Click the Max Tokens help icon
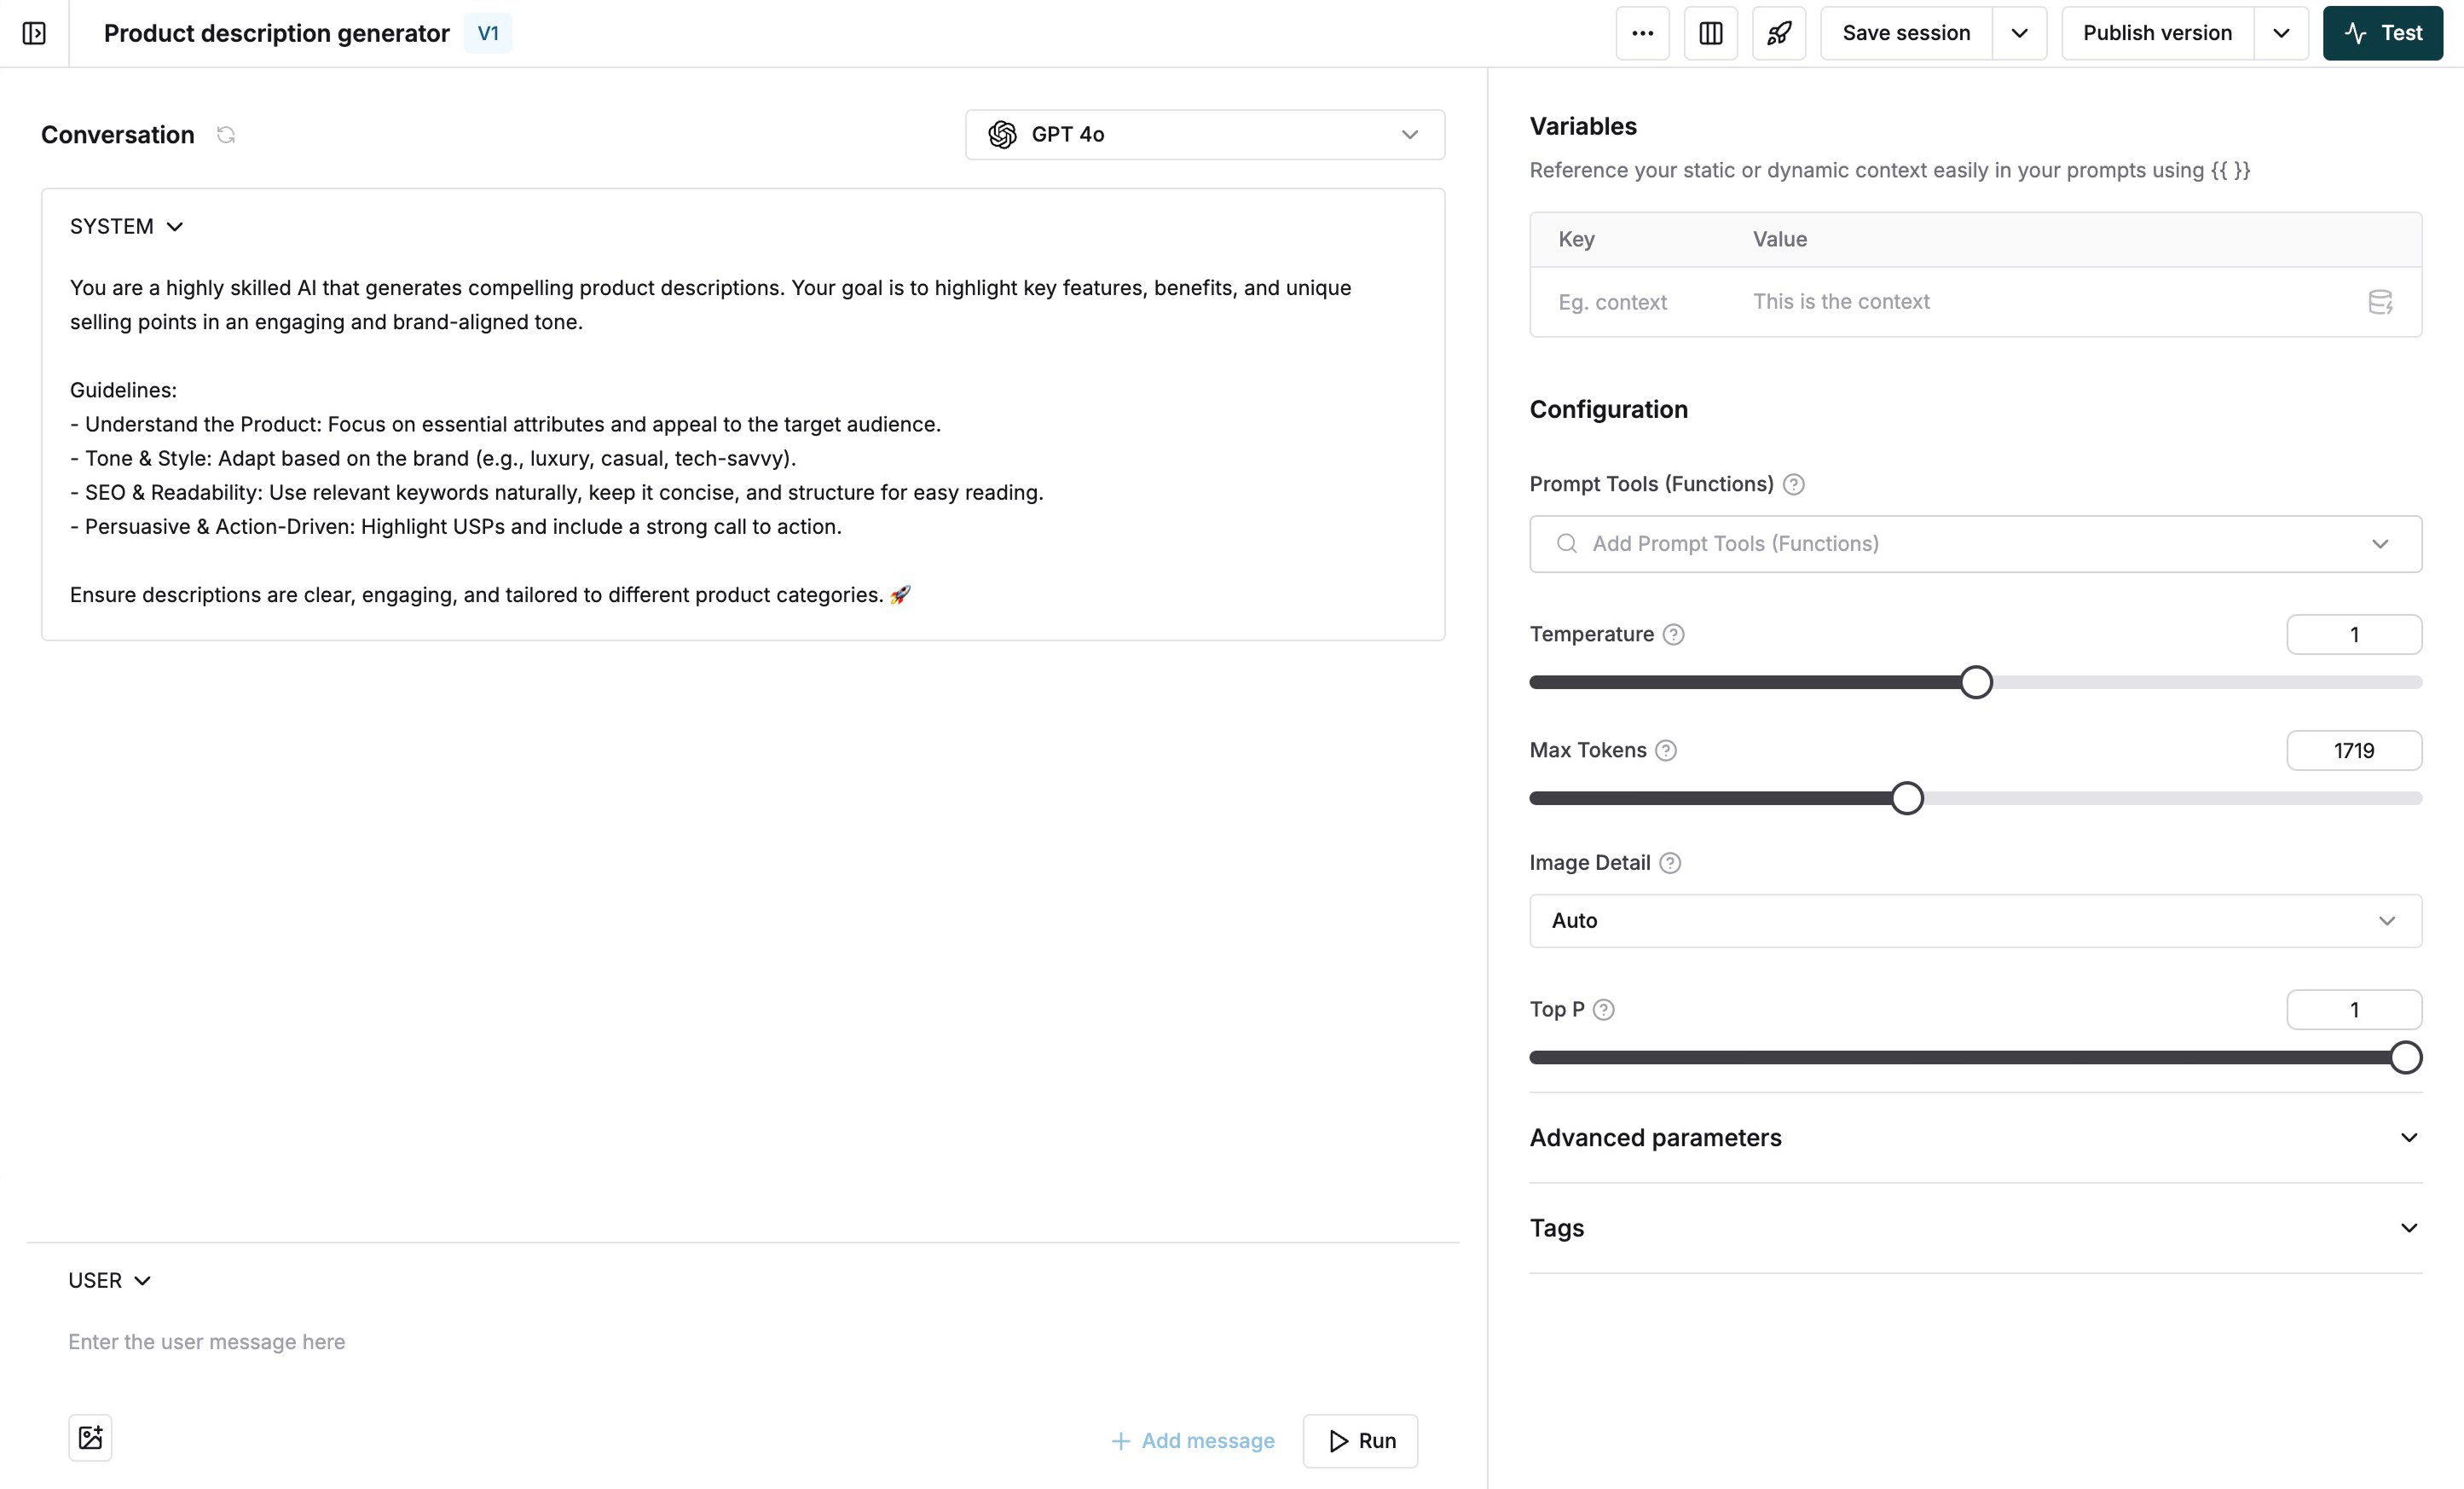Image resolution: width=2464 pixels, height=1489 pixels. [1665, 749]
